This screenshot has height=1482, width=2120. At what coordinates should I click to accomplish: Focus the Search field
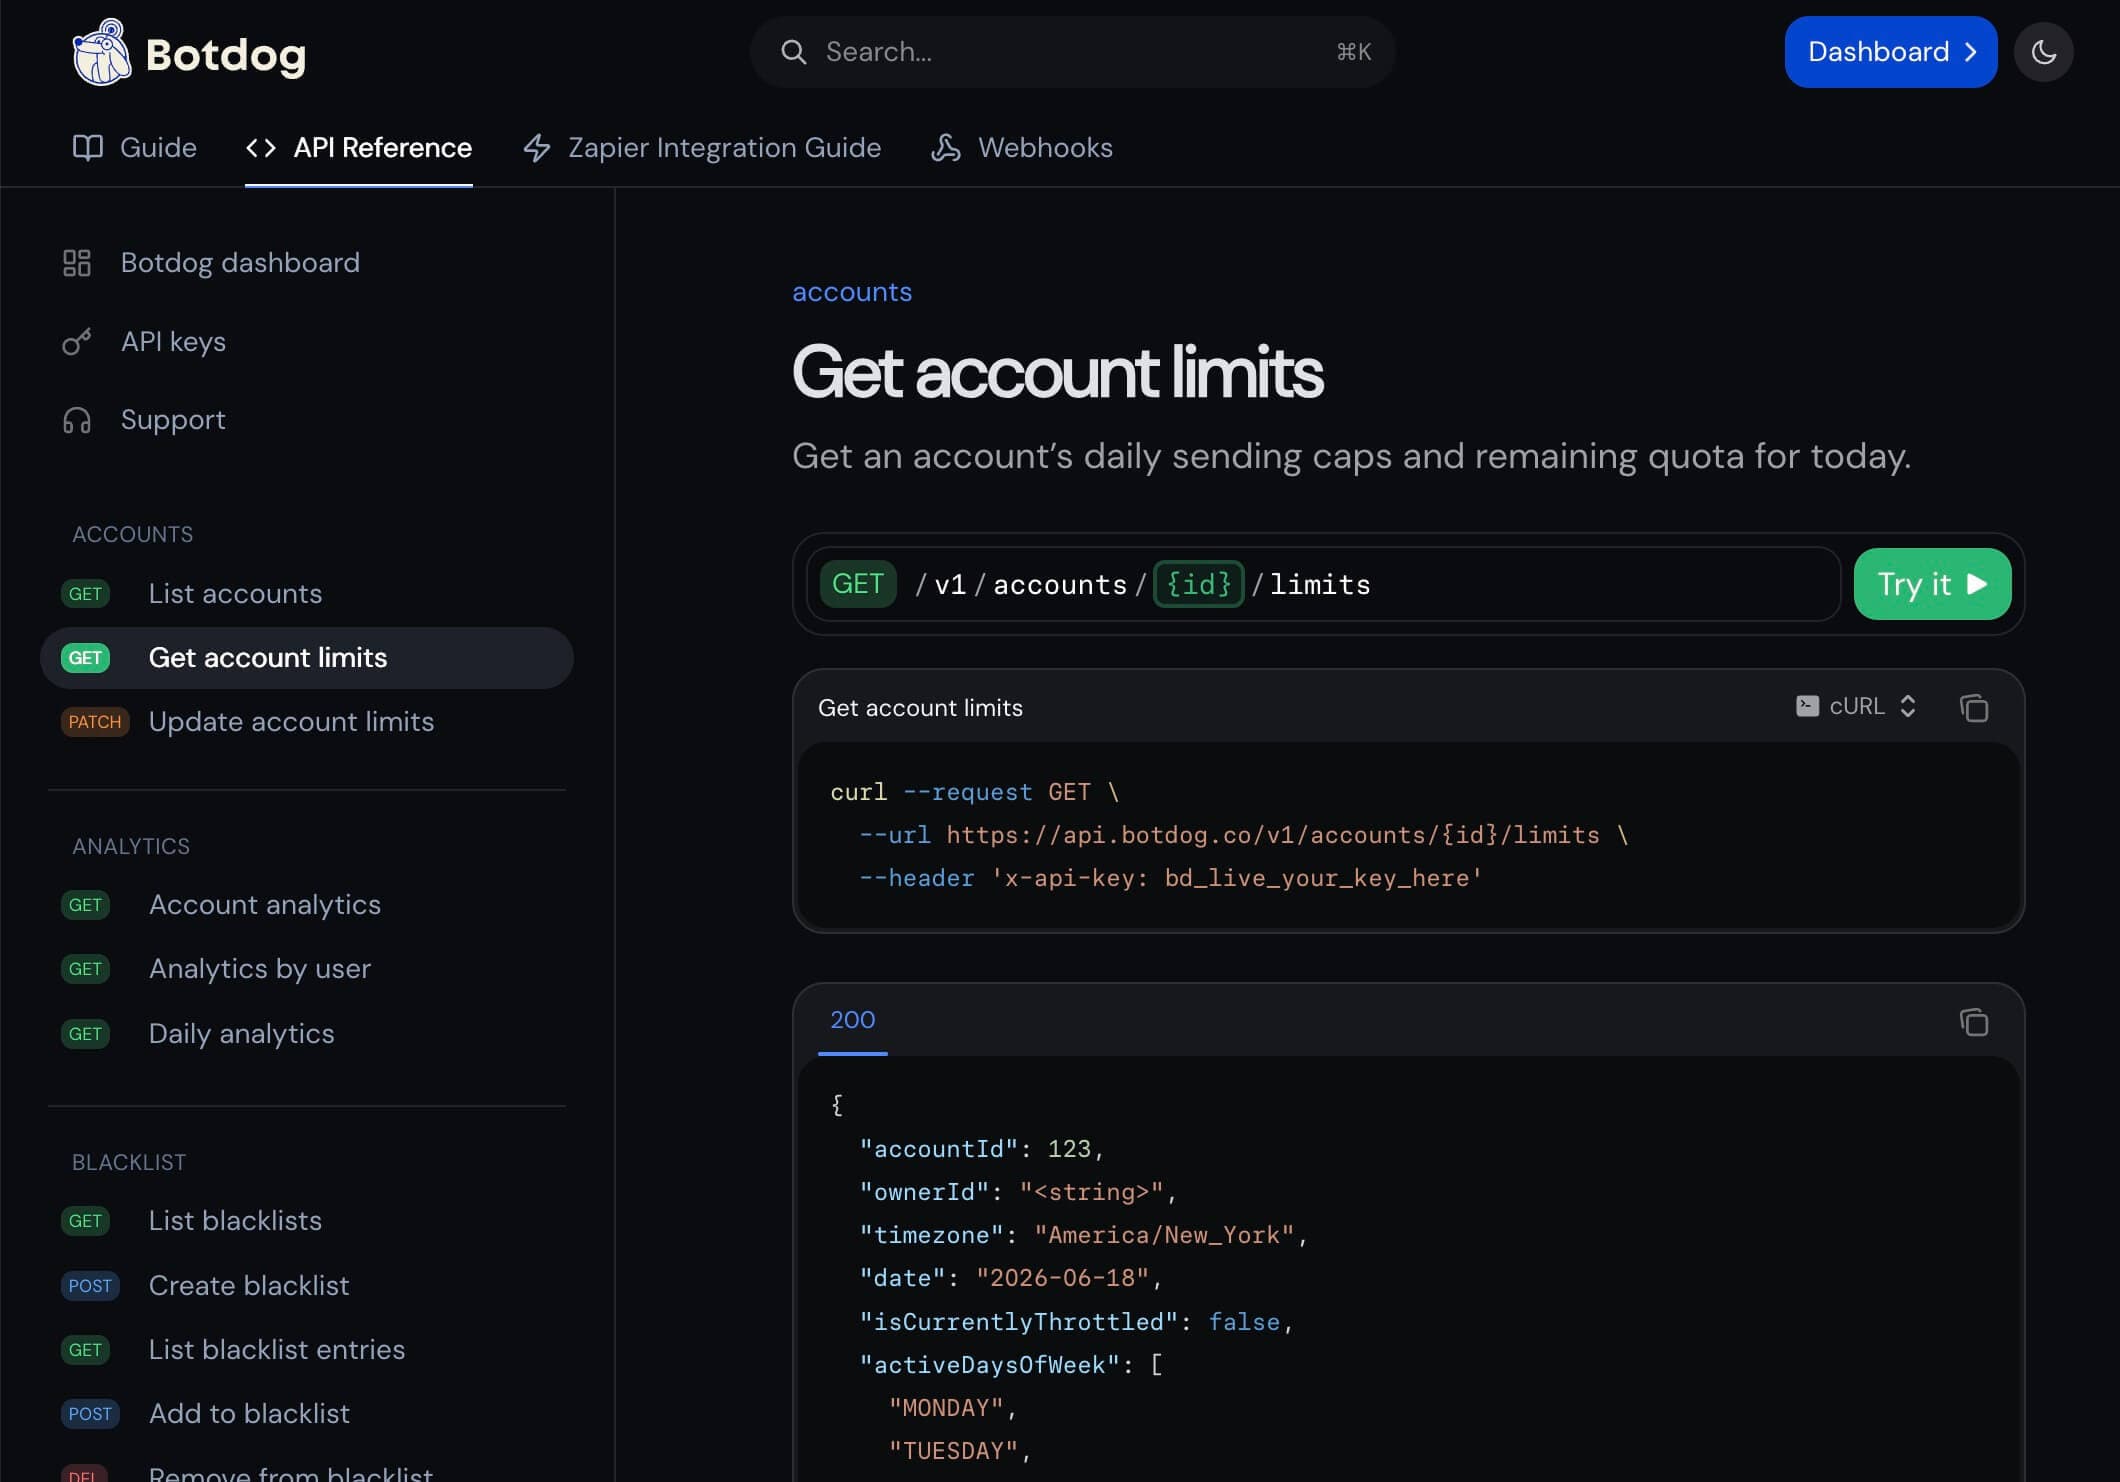pyautogui.click(x=1073, y=52)
